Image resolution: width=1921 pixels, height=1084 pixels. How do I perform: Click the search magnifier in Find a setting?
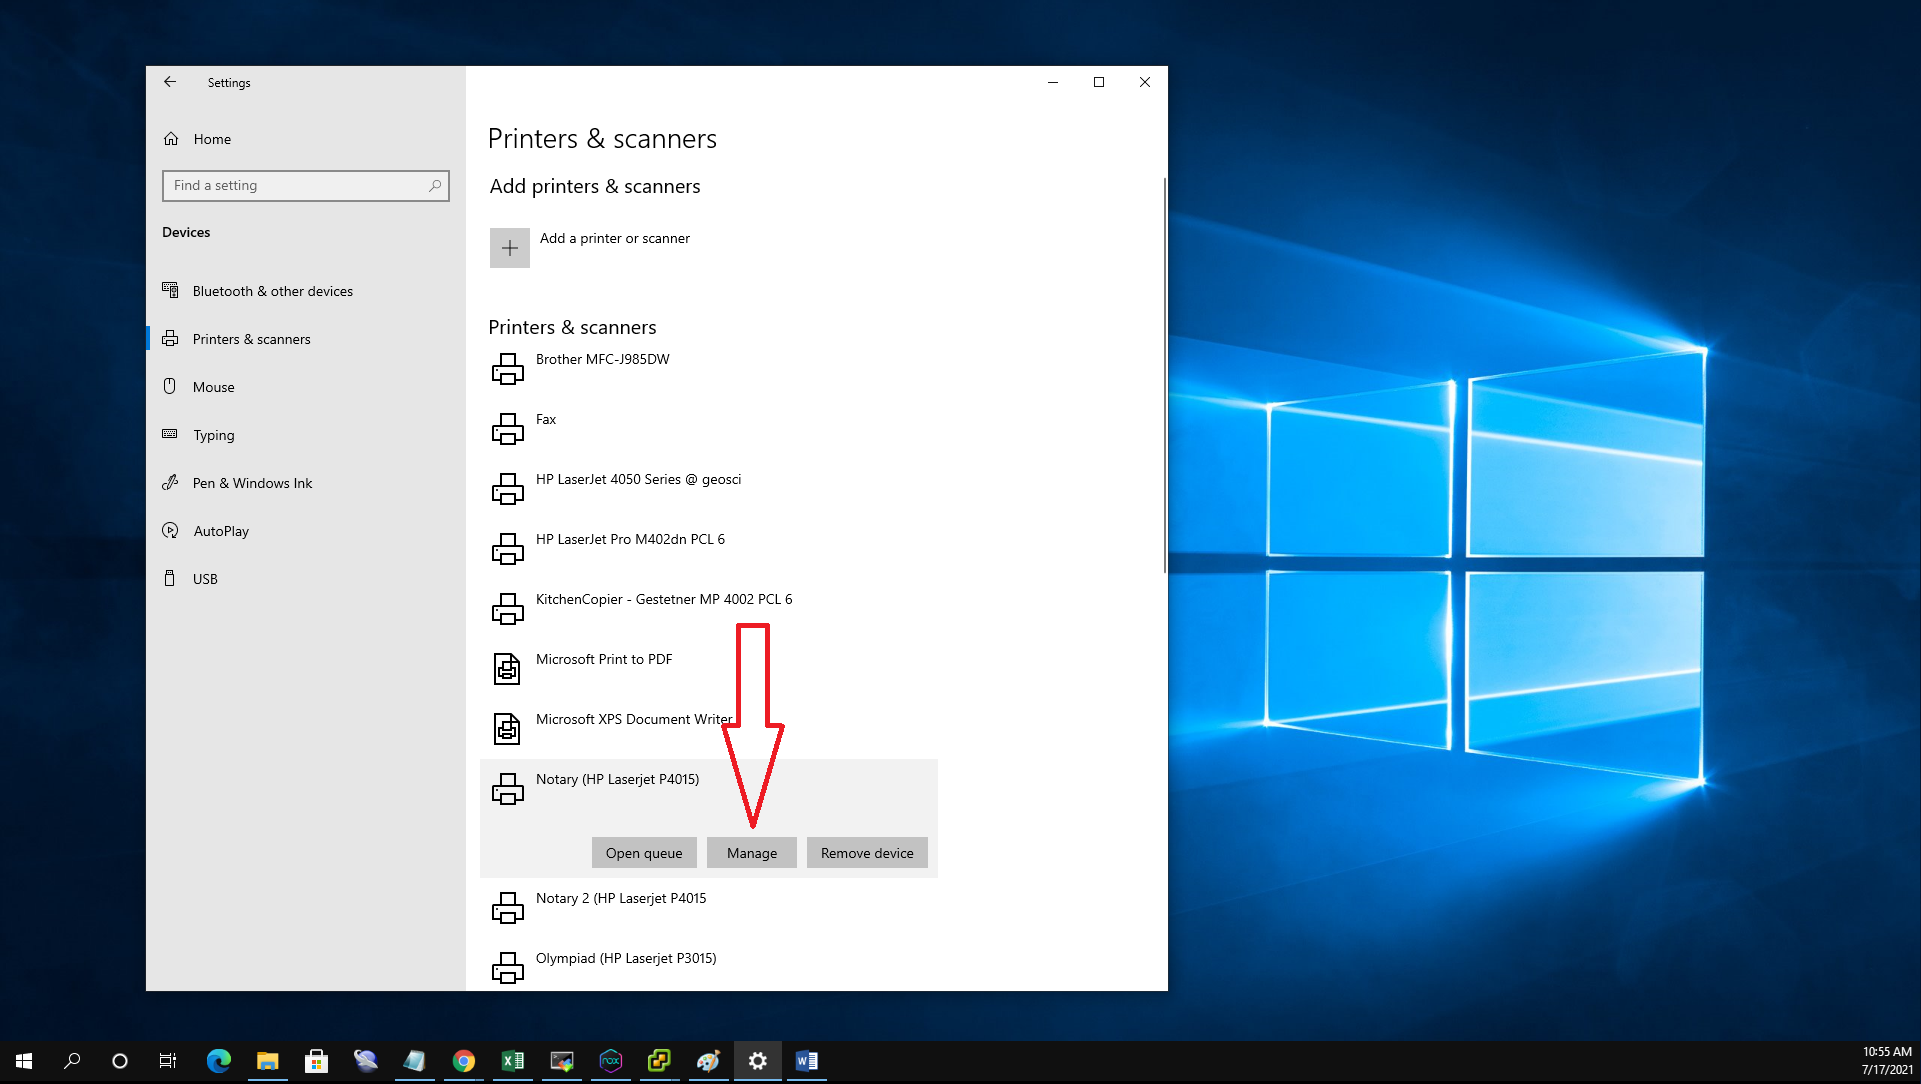coord(435,186)
